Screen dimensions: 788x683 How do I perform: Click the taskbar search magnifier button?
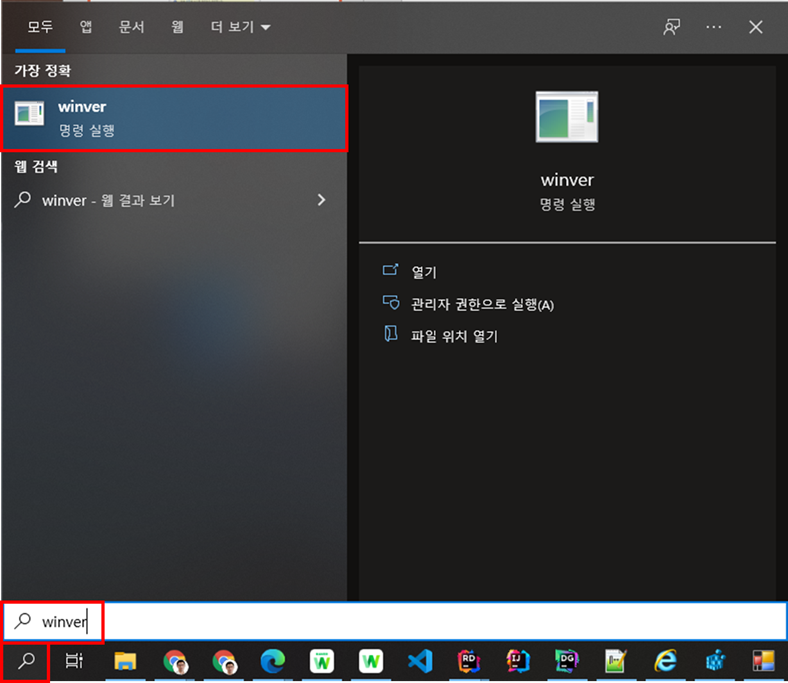coord(26,661)
